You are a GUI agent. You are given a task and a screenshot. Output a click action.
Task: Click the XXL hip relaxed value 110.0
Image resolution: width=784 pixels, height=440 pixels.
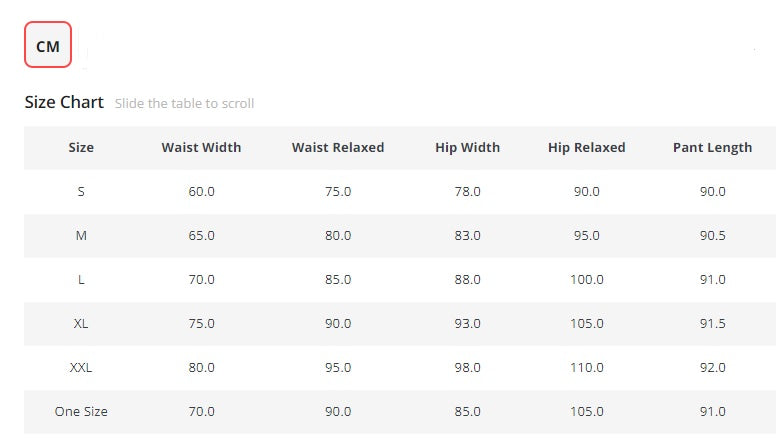point(586,368)
